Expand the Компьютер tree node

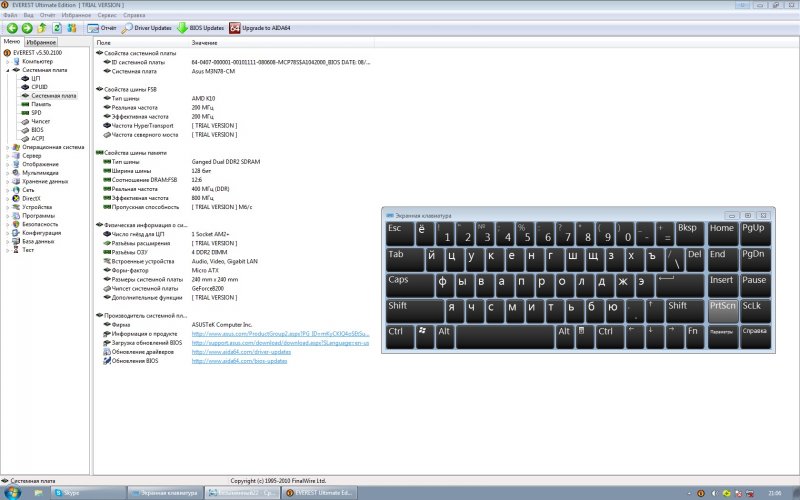(7, 61)
